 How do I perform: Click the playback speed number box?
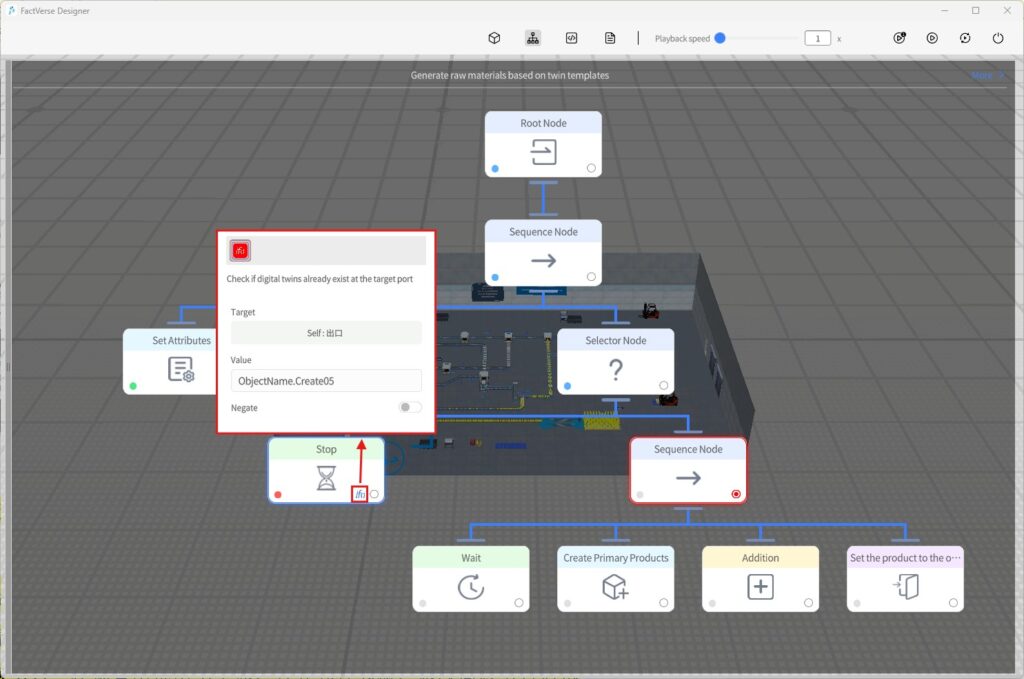(x=817, y=38)
